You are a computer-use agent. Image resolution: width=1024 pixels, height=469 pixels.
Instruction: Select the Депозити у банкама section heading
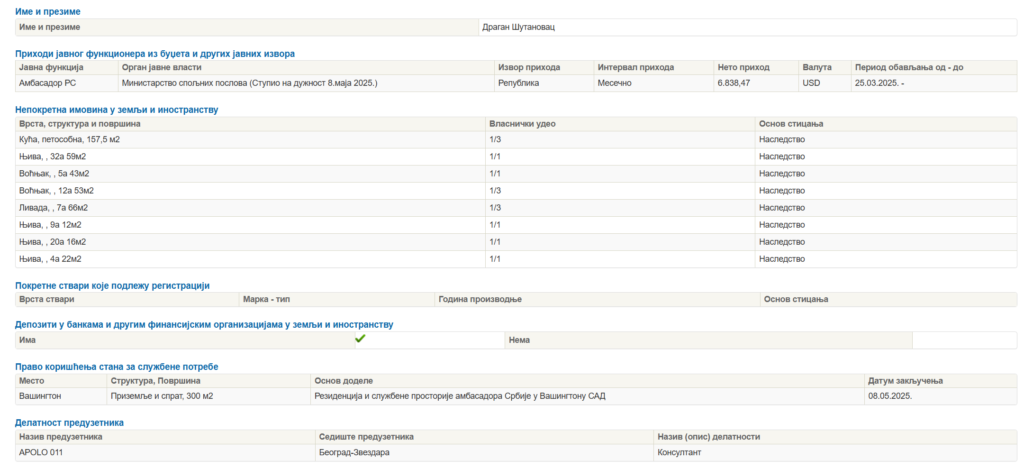pos(204,324)
